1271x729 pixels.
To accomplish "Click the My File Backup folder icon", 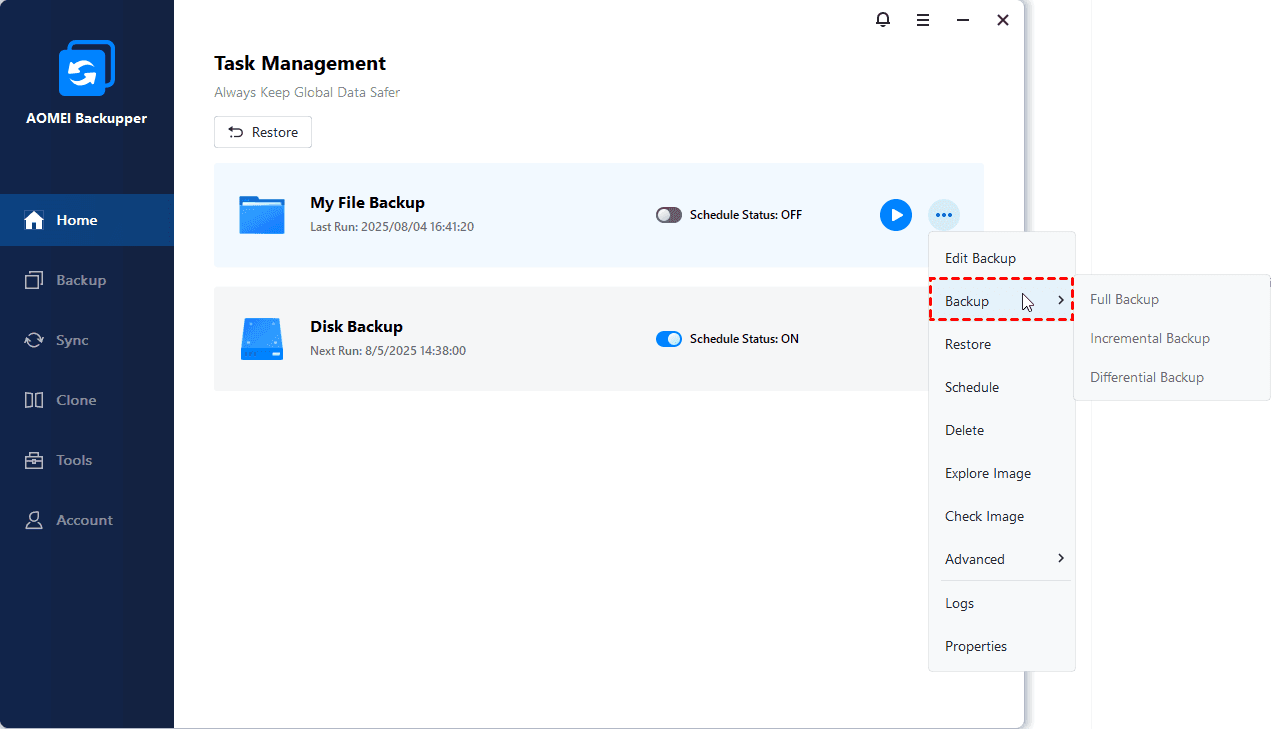I will 262,215.
